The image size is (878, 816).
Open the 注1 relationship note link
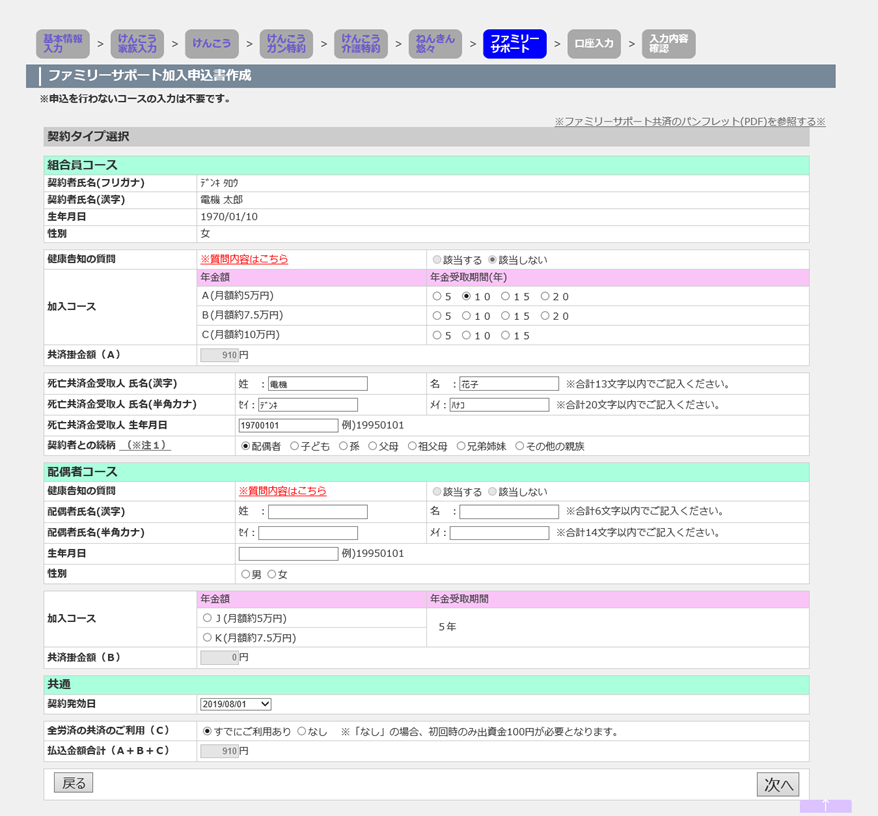click(x=145, y=446)
